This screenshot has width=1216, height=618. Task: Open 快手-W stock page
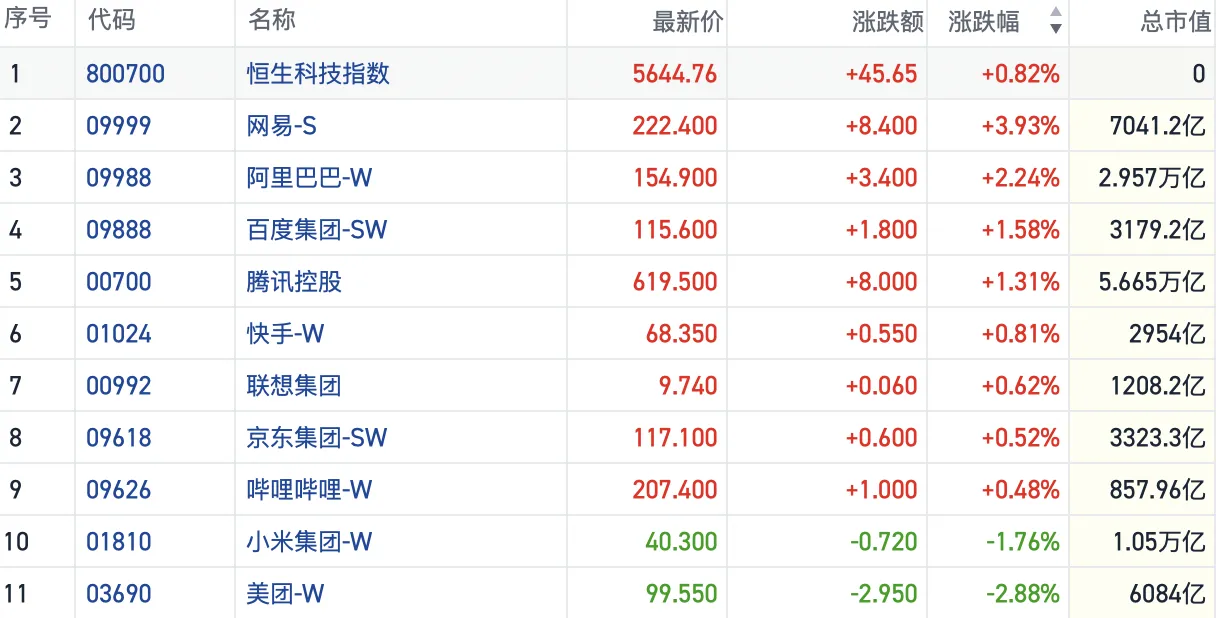pyautogui.click(x=285, y=334)
